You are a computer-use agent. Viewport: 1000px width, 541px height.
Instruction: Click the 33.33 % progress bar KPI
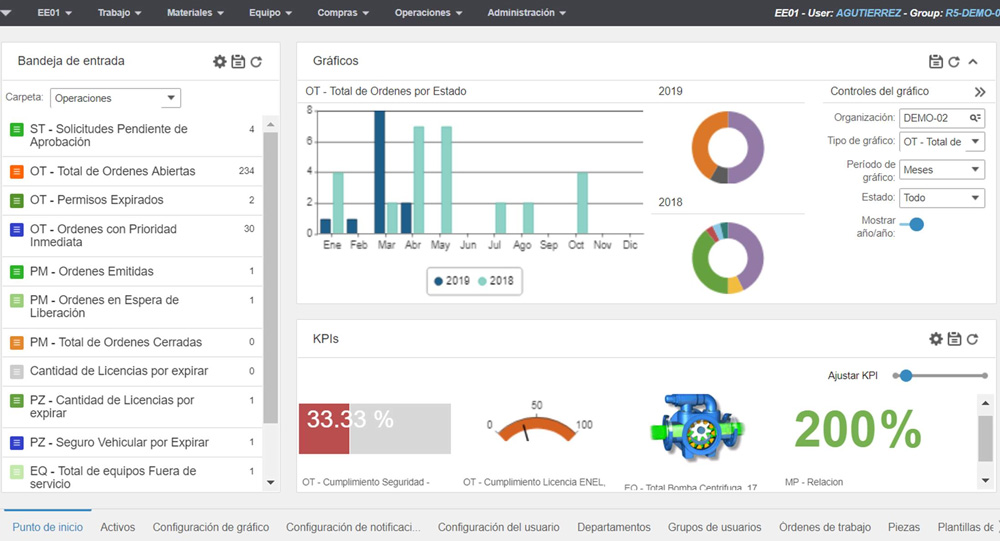tap(374, 428)
